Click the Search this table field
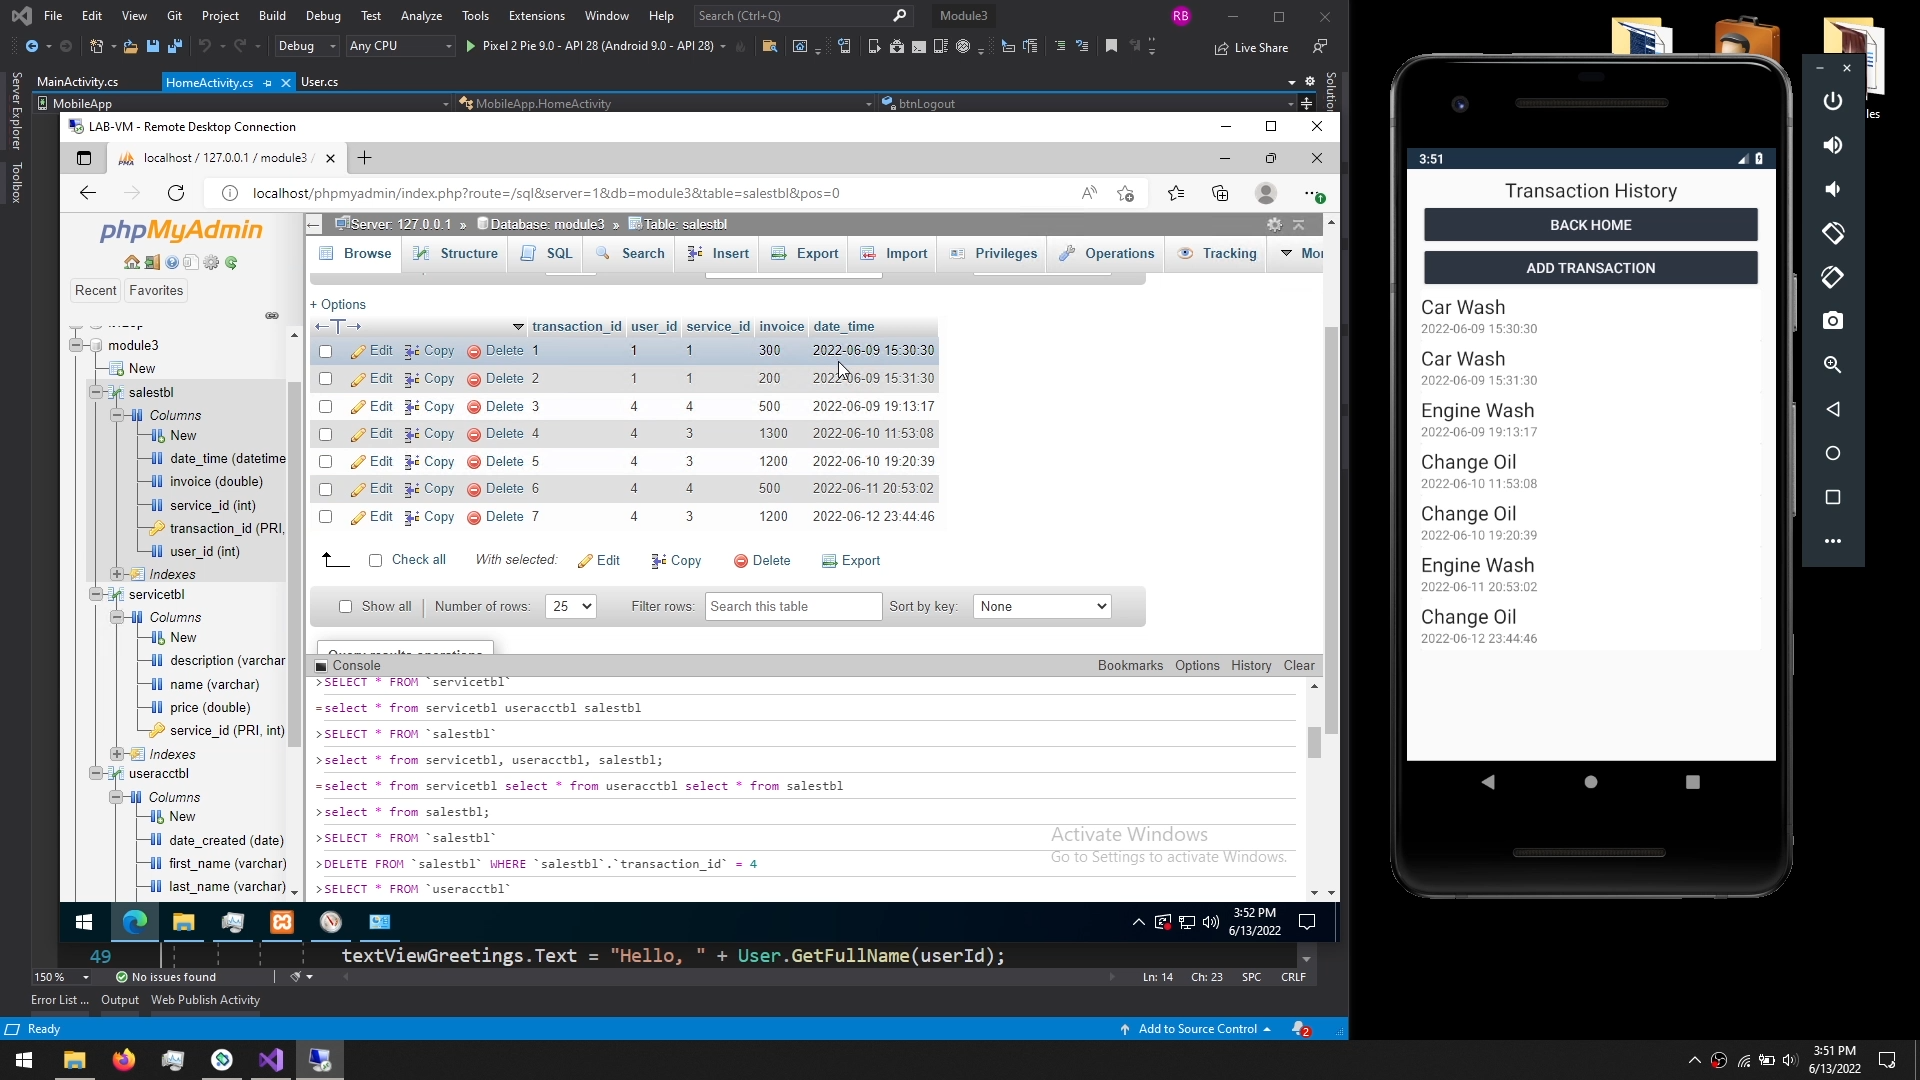This screenshot has width=1920, height=1080. 793,607
